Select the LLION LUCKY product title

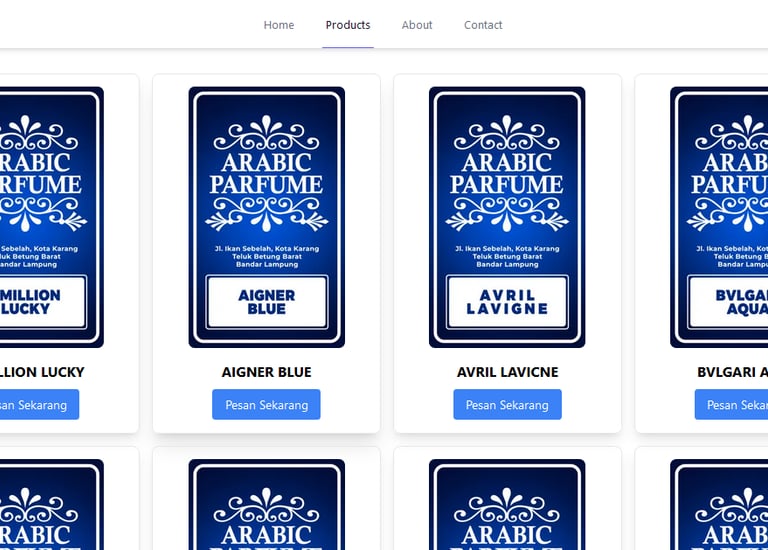click(x=42, y=372)
